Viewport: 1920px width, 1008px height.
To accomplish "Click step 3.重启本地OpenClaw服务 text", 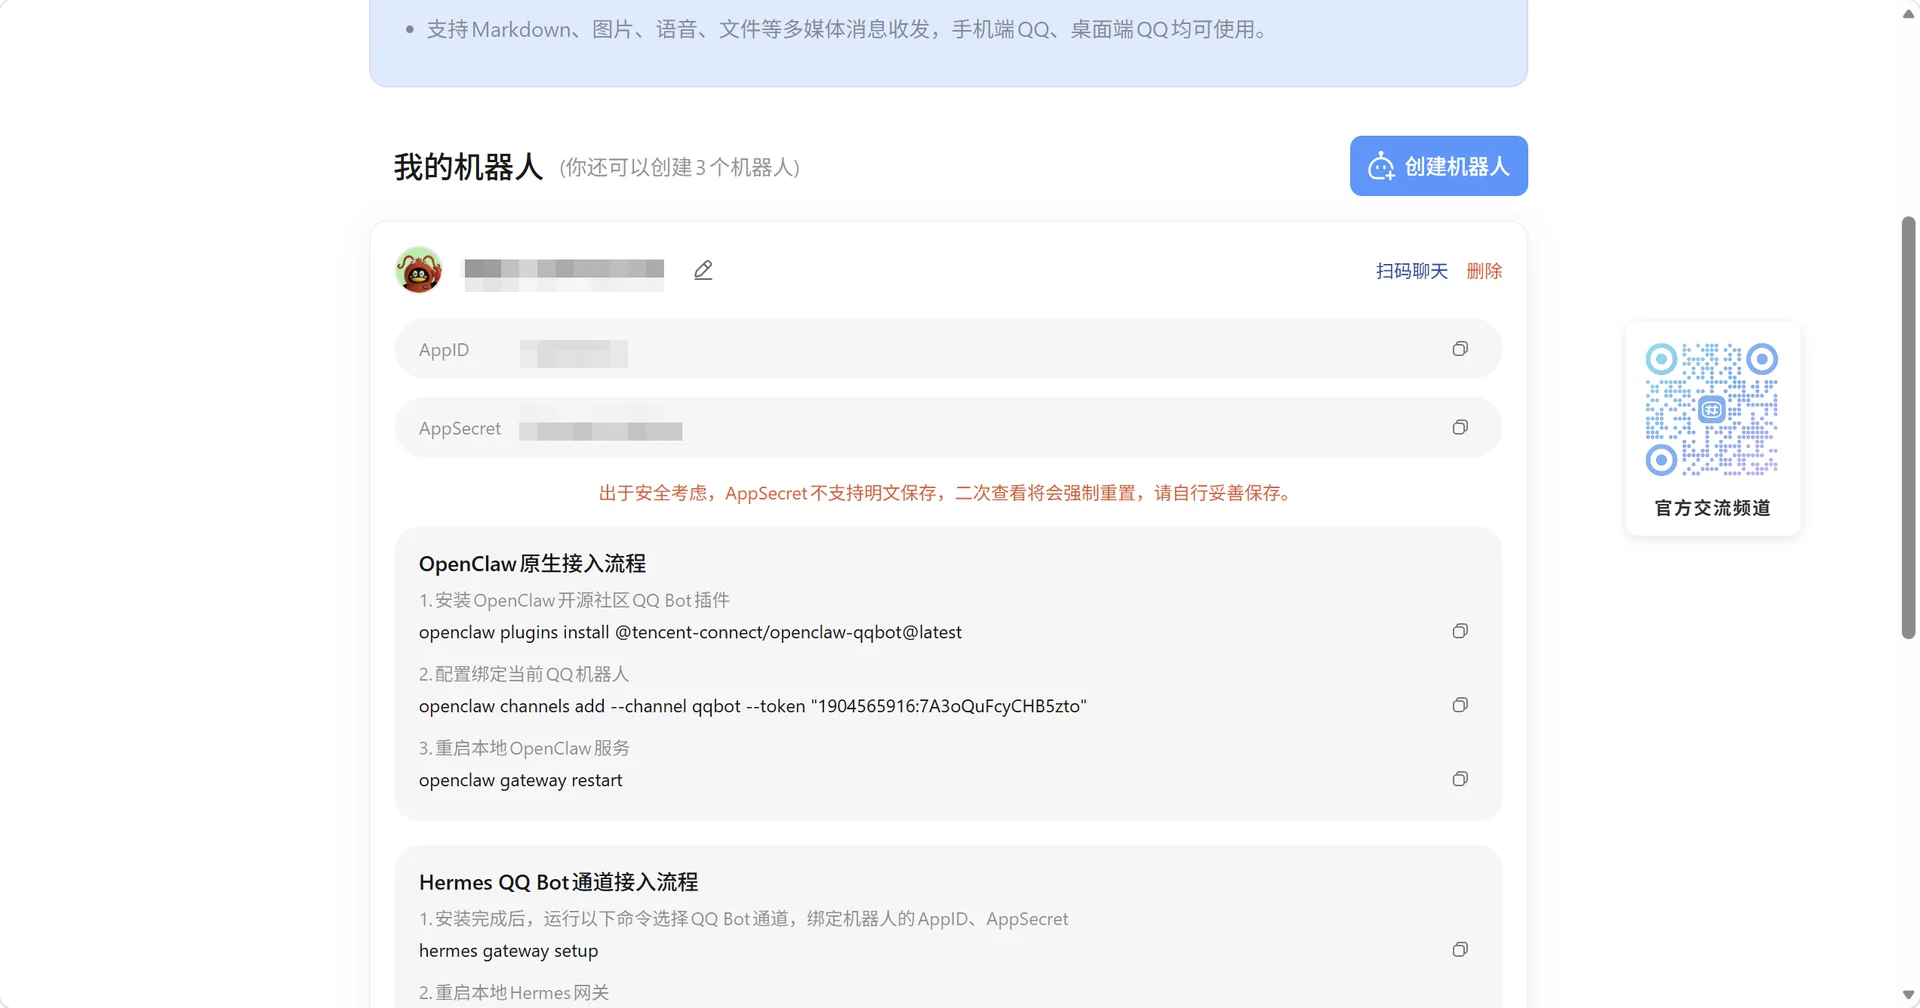I will pos(524,748).
